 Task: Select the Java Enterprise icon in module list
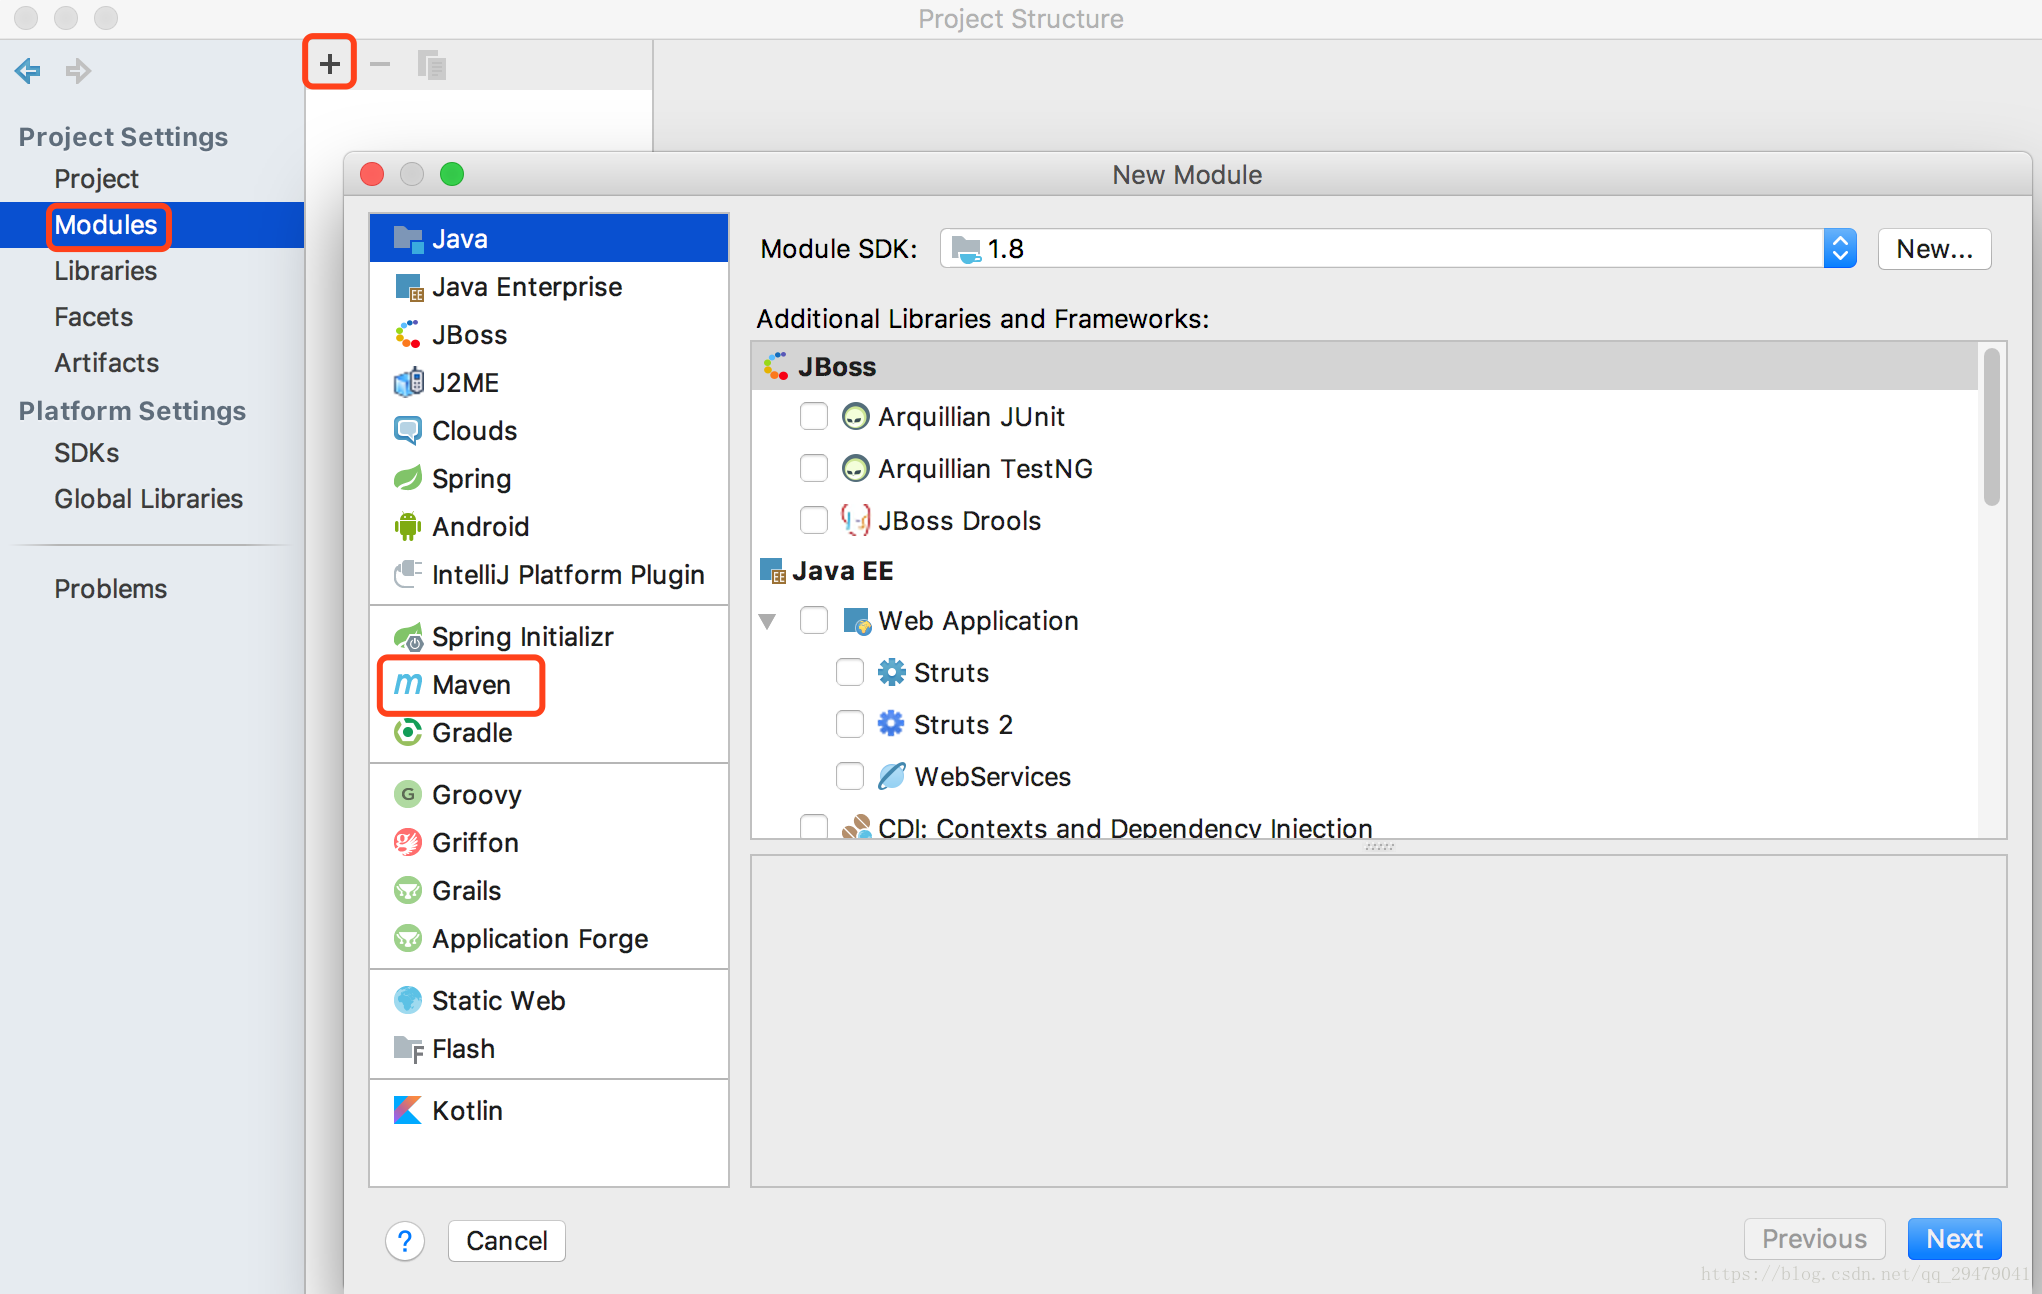[x=408, y=287]
